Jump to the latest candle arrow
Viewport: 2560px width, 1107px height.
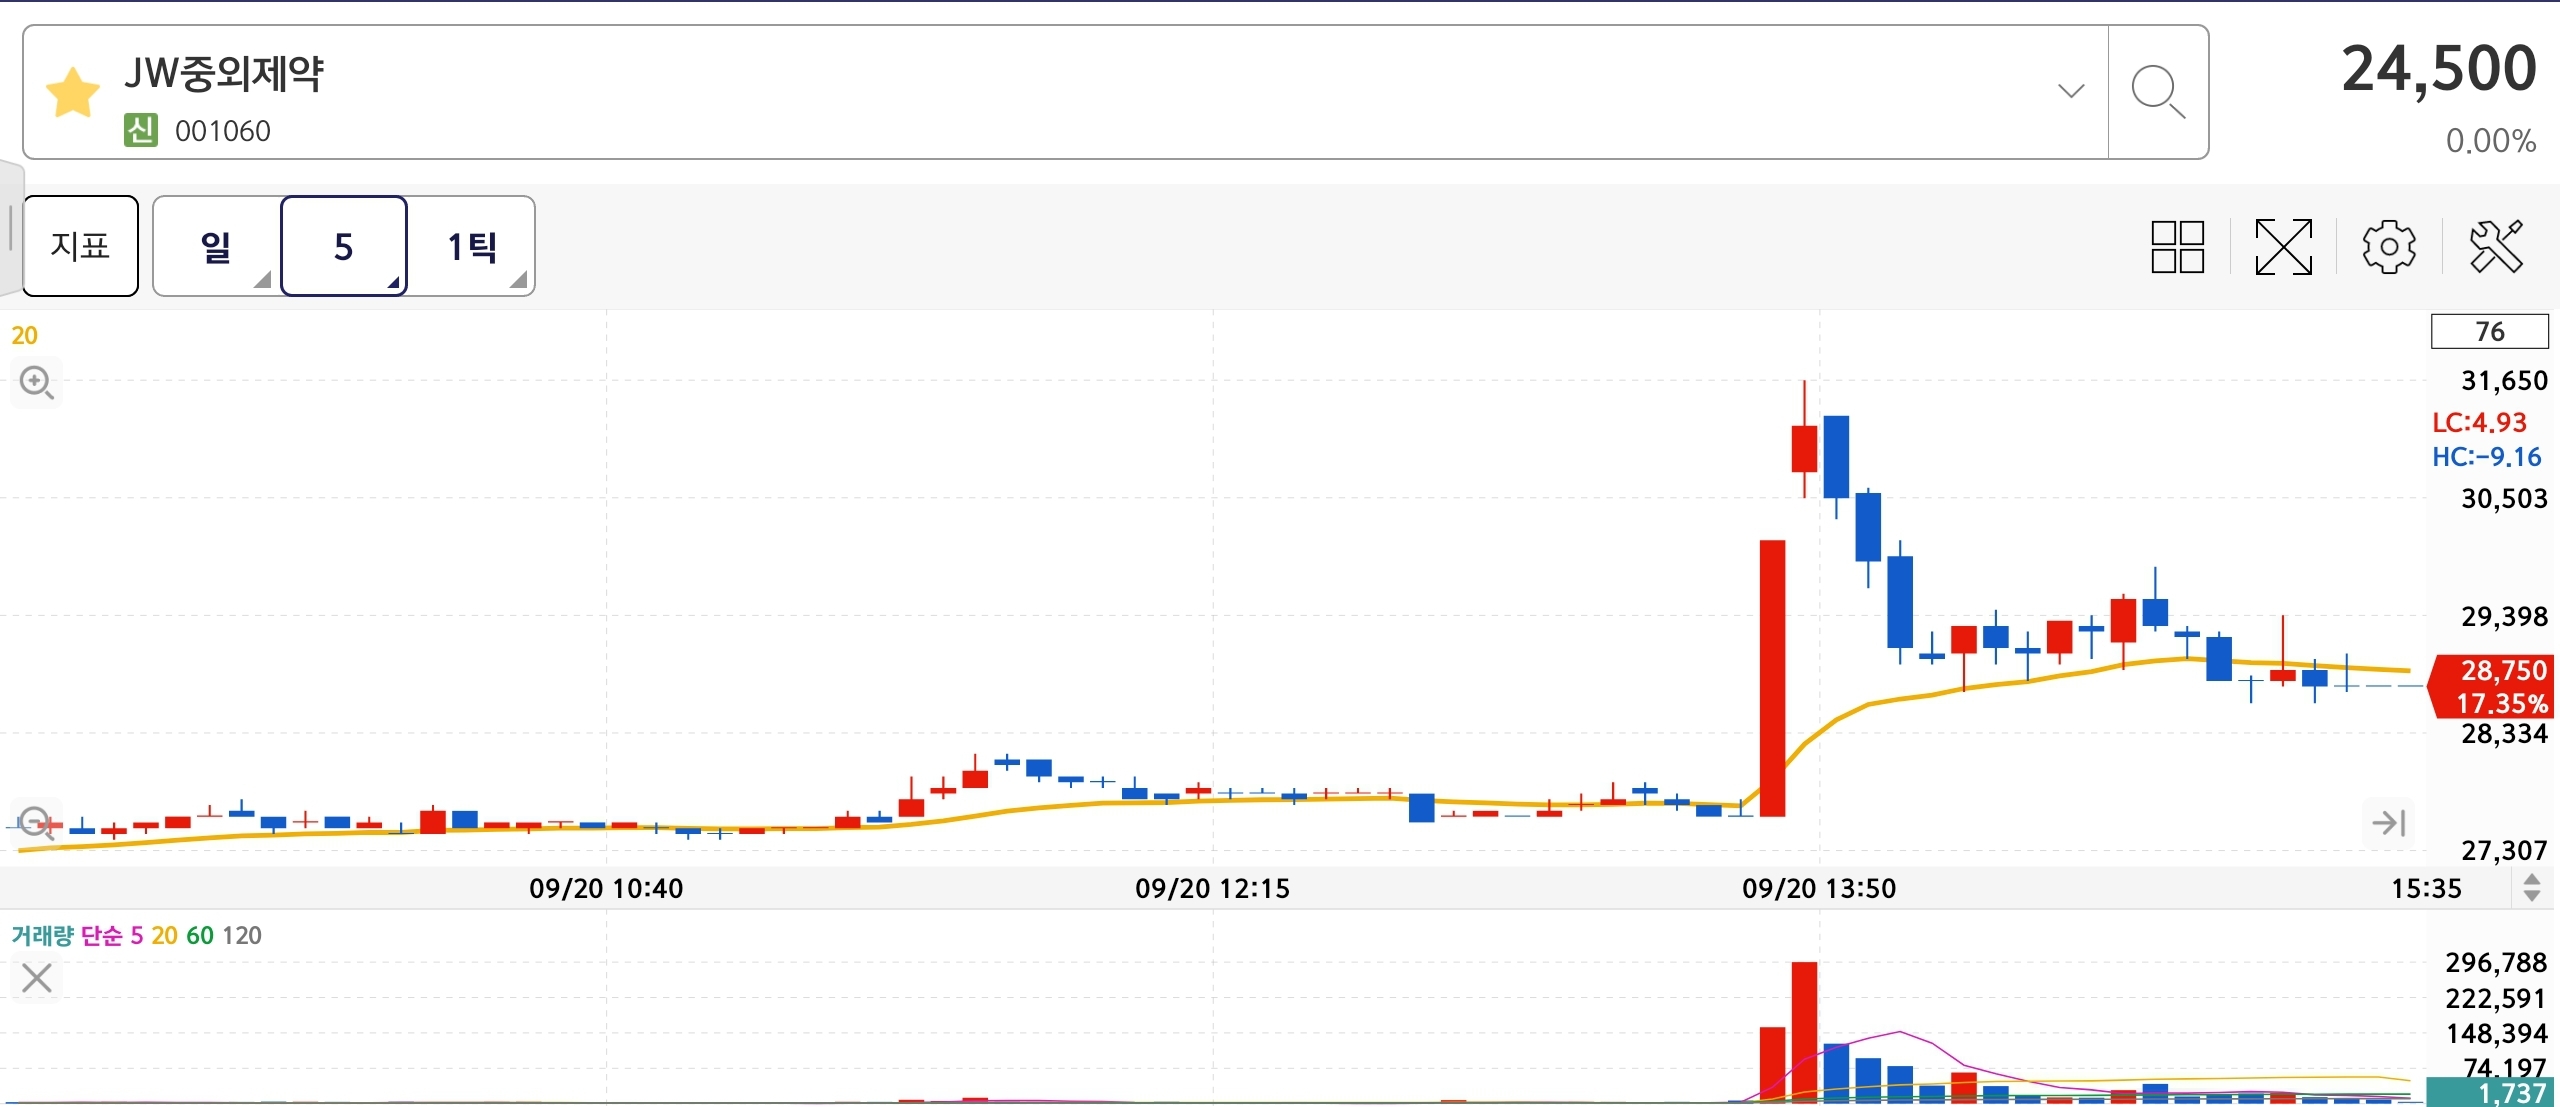2389,823
